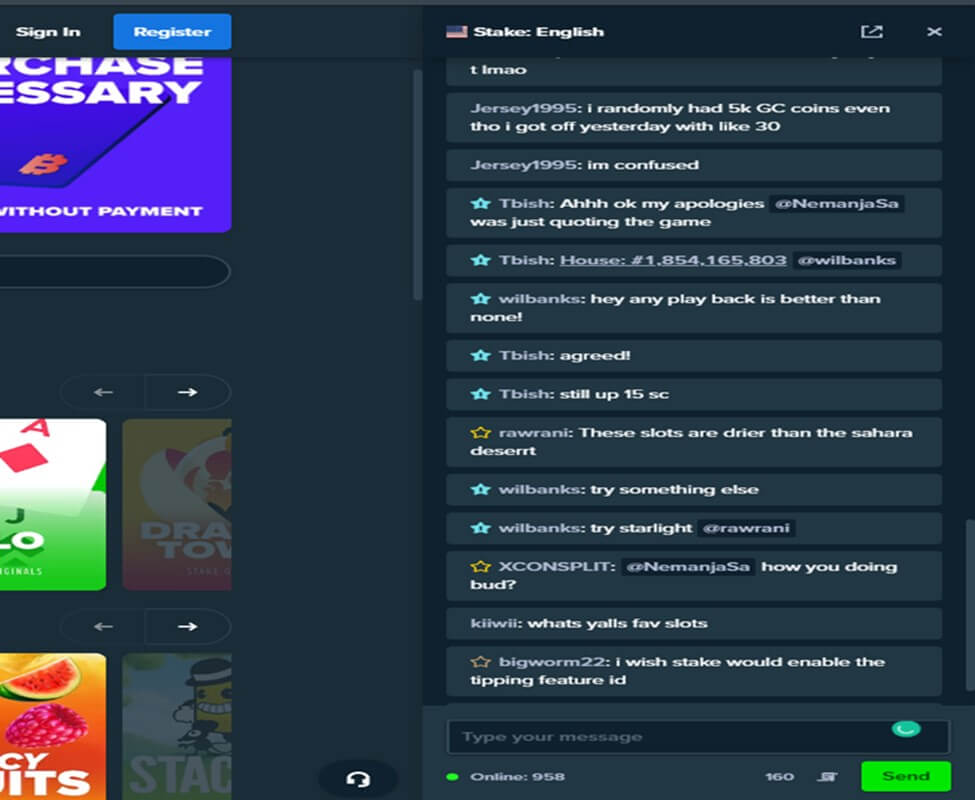
Task: Click message 'whats yalls fav slots'
Action: 693,623
